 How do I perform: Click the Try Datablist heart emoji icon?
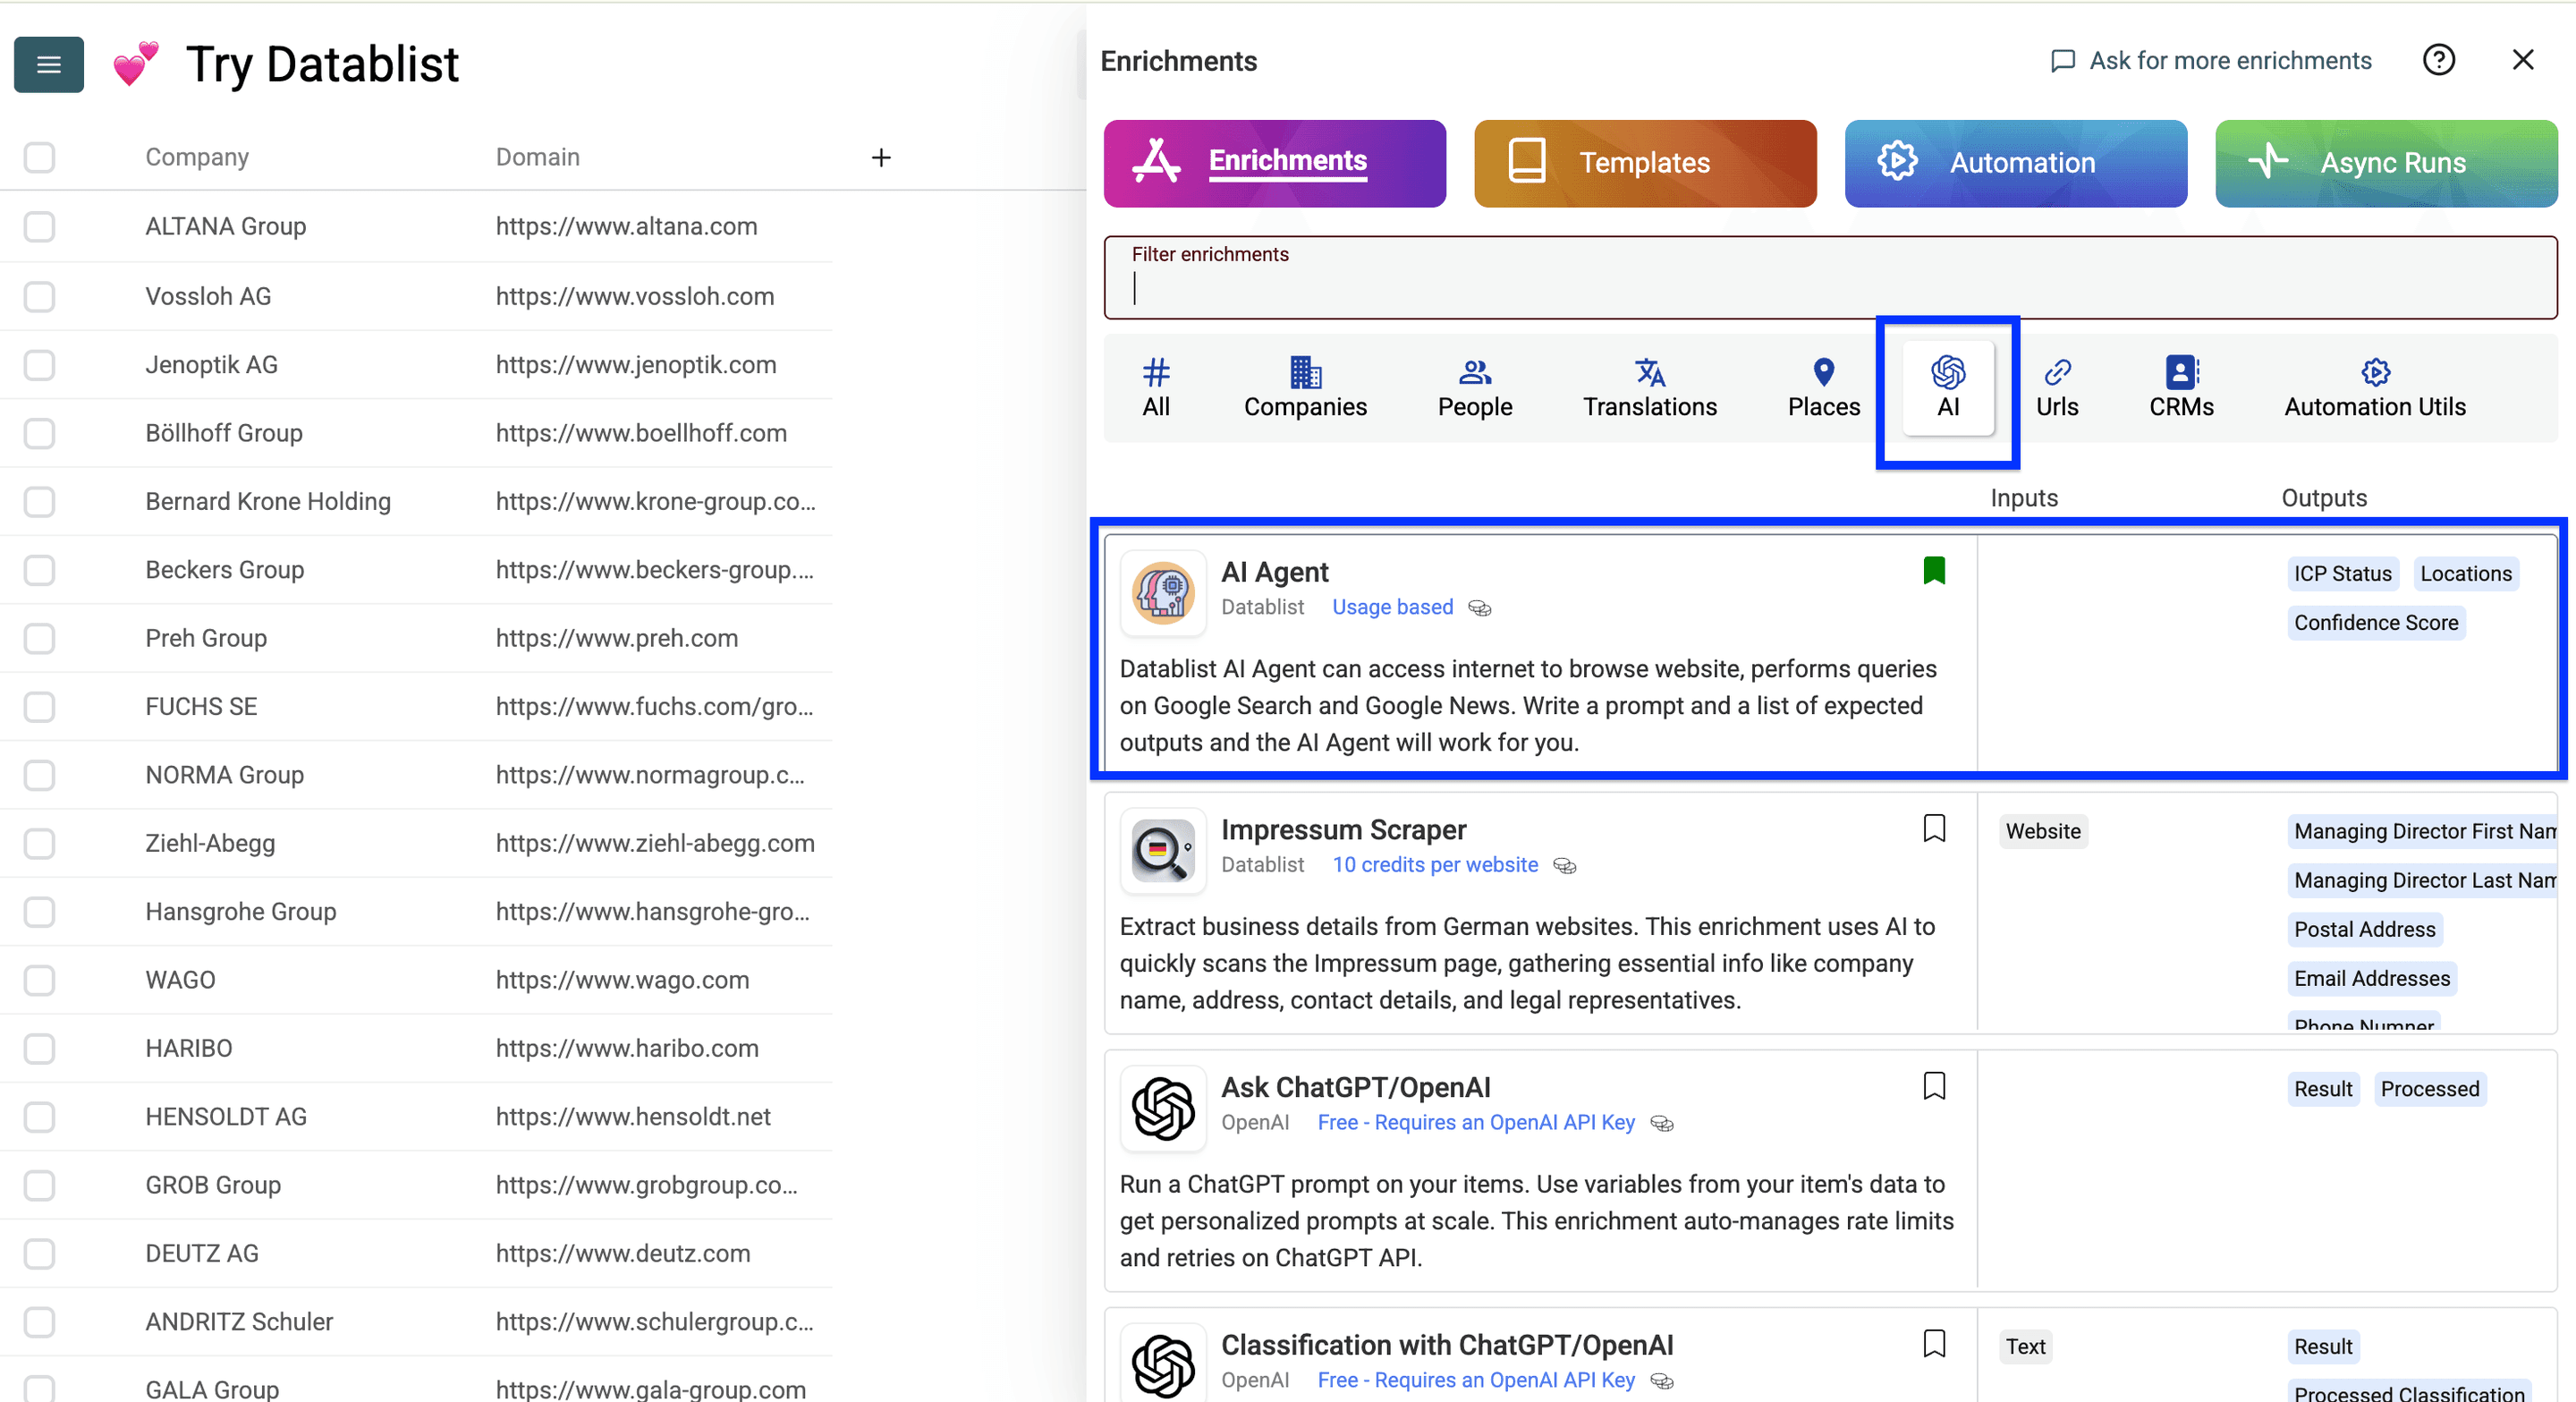tap(135, 64)
